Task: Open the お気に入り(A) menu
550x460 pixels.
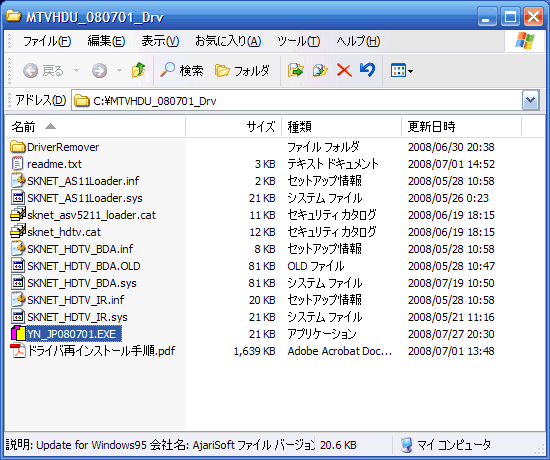Action: [228, 41]
